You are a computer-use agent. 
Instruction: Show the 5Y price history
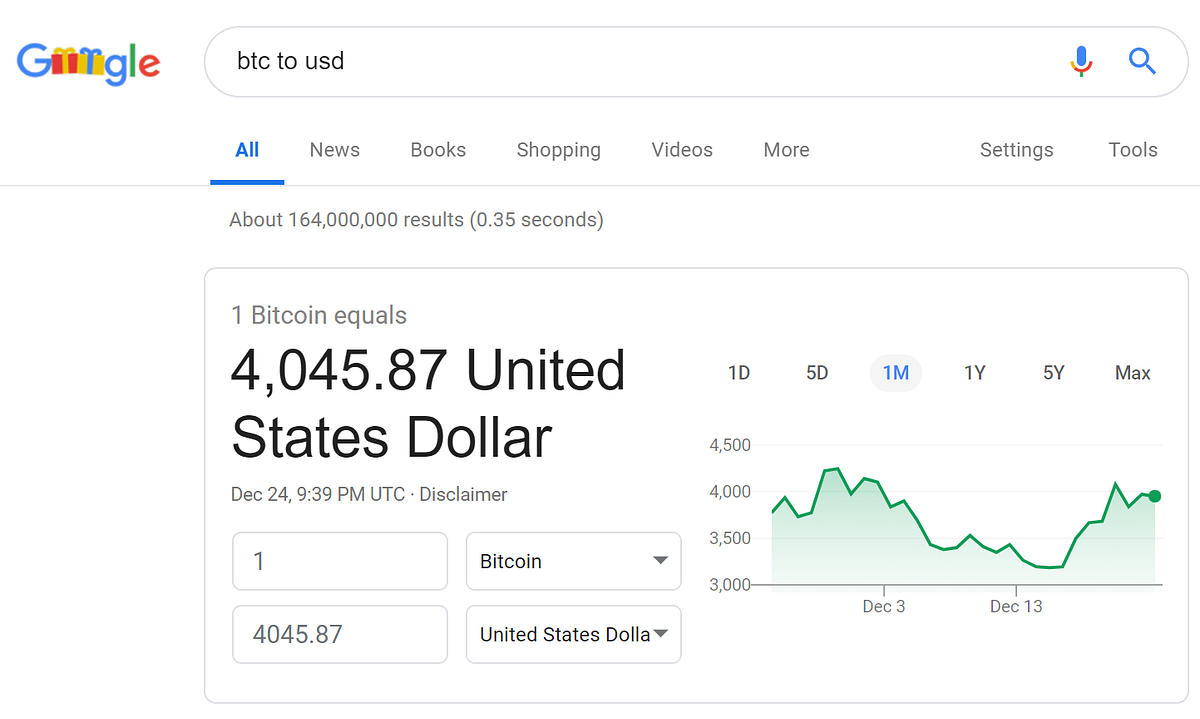tap(1054, 373)
